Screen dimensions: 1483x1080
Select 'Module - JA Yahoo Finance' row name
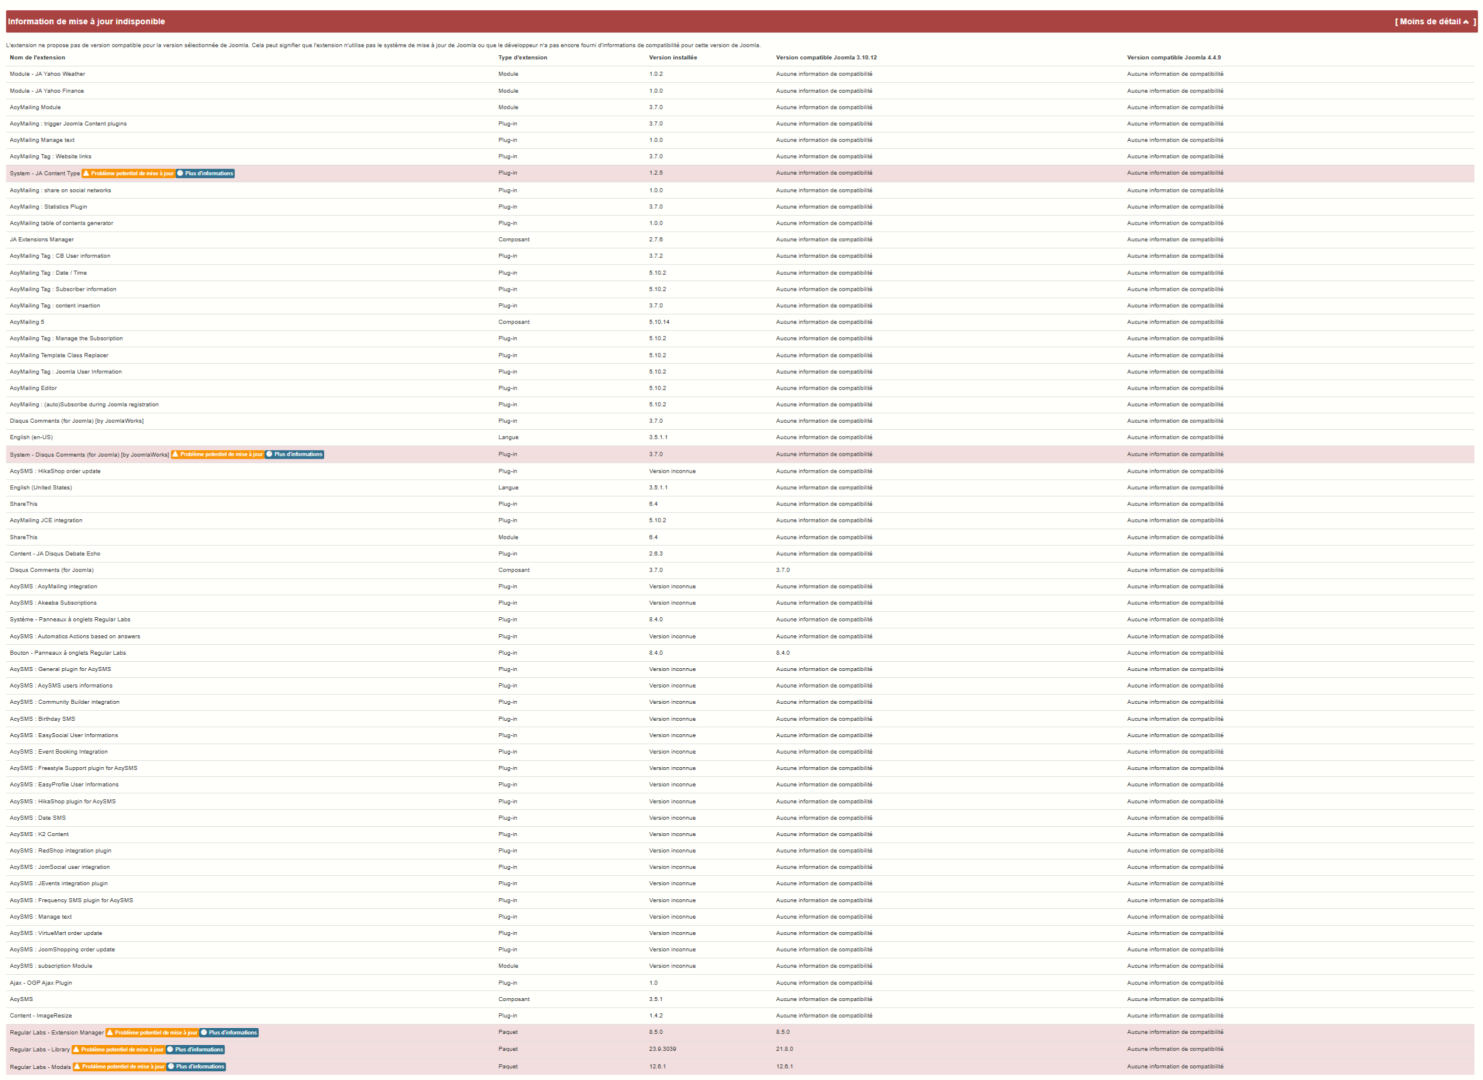coord(47,91)
